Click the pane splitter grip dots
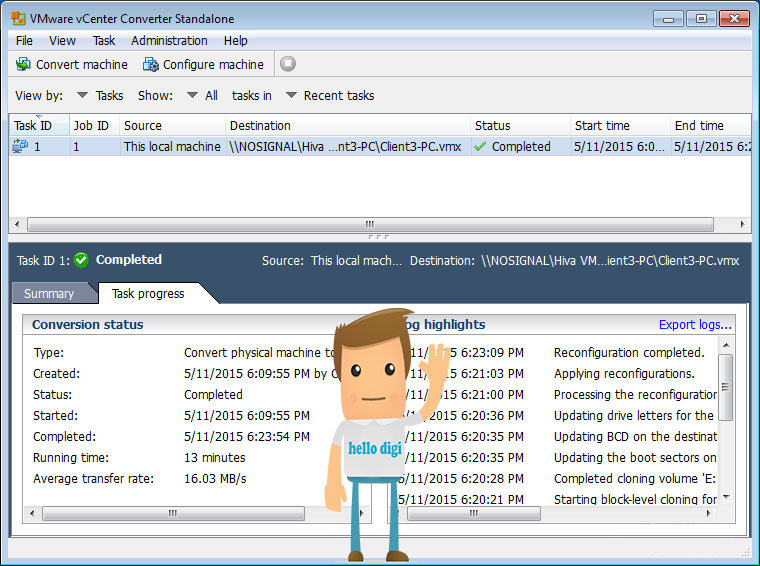Image resolution: width=760 pixels, height=566 pixels. (379, 237)
